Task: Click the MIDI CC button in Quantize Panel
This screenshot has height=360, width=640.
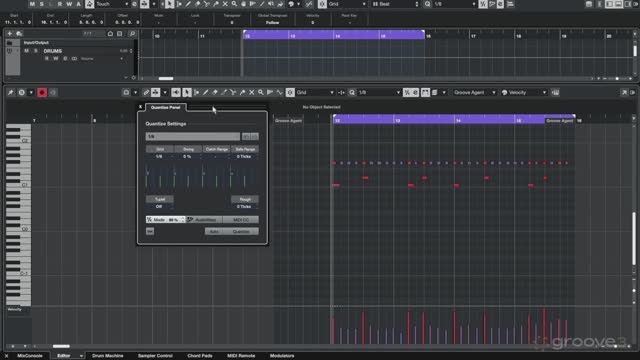Action: click(241, 220)
